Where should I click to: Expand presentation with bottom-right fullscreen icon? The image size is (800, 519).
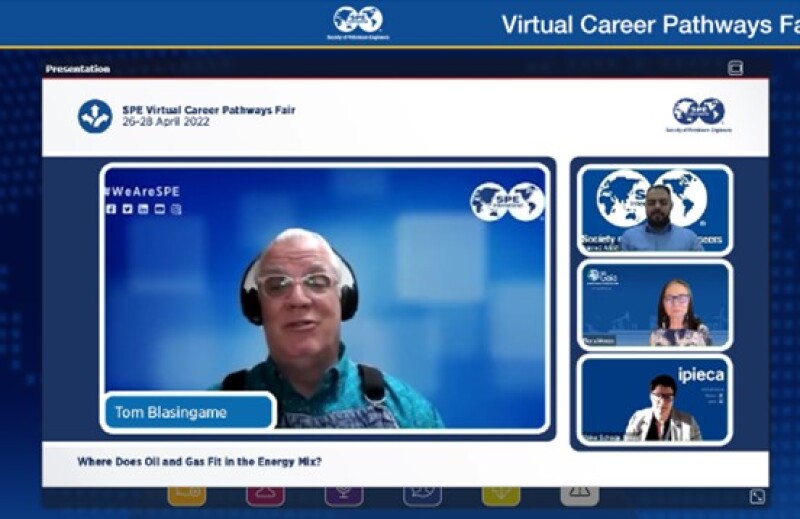[x=758, y=496]
